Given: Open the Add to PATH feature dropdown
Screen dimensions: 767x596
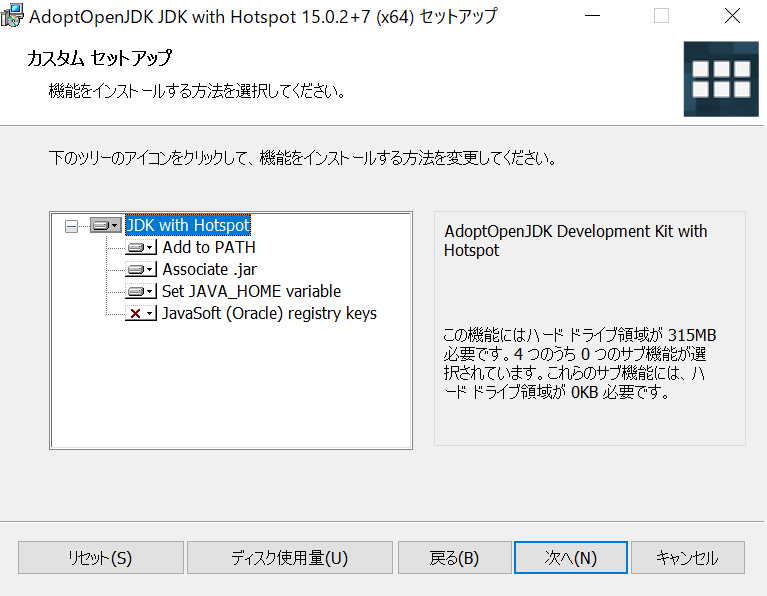Looking at the screenshot, I should click(141, 248).
